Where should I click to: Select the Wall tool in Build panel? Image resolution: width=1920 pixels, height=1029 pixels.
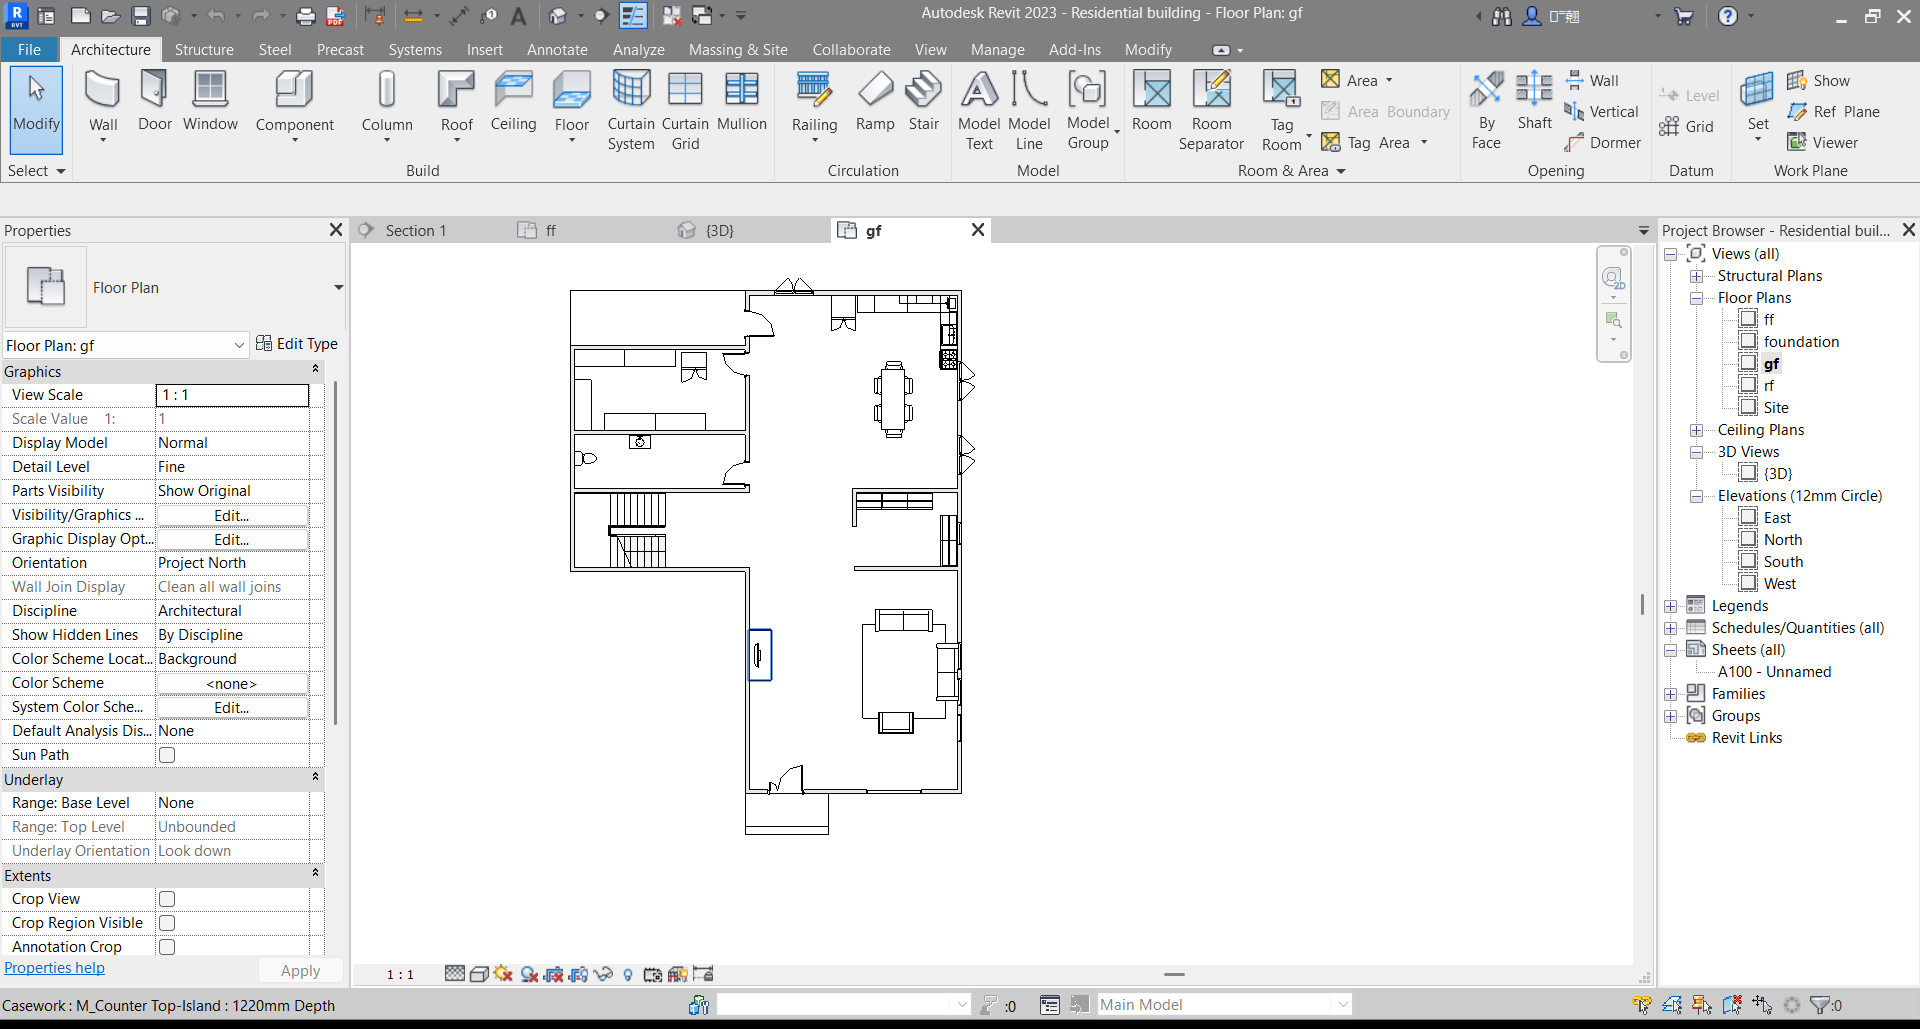(x=103, y=104)
